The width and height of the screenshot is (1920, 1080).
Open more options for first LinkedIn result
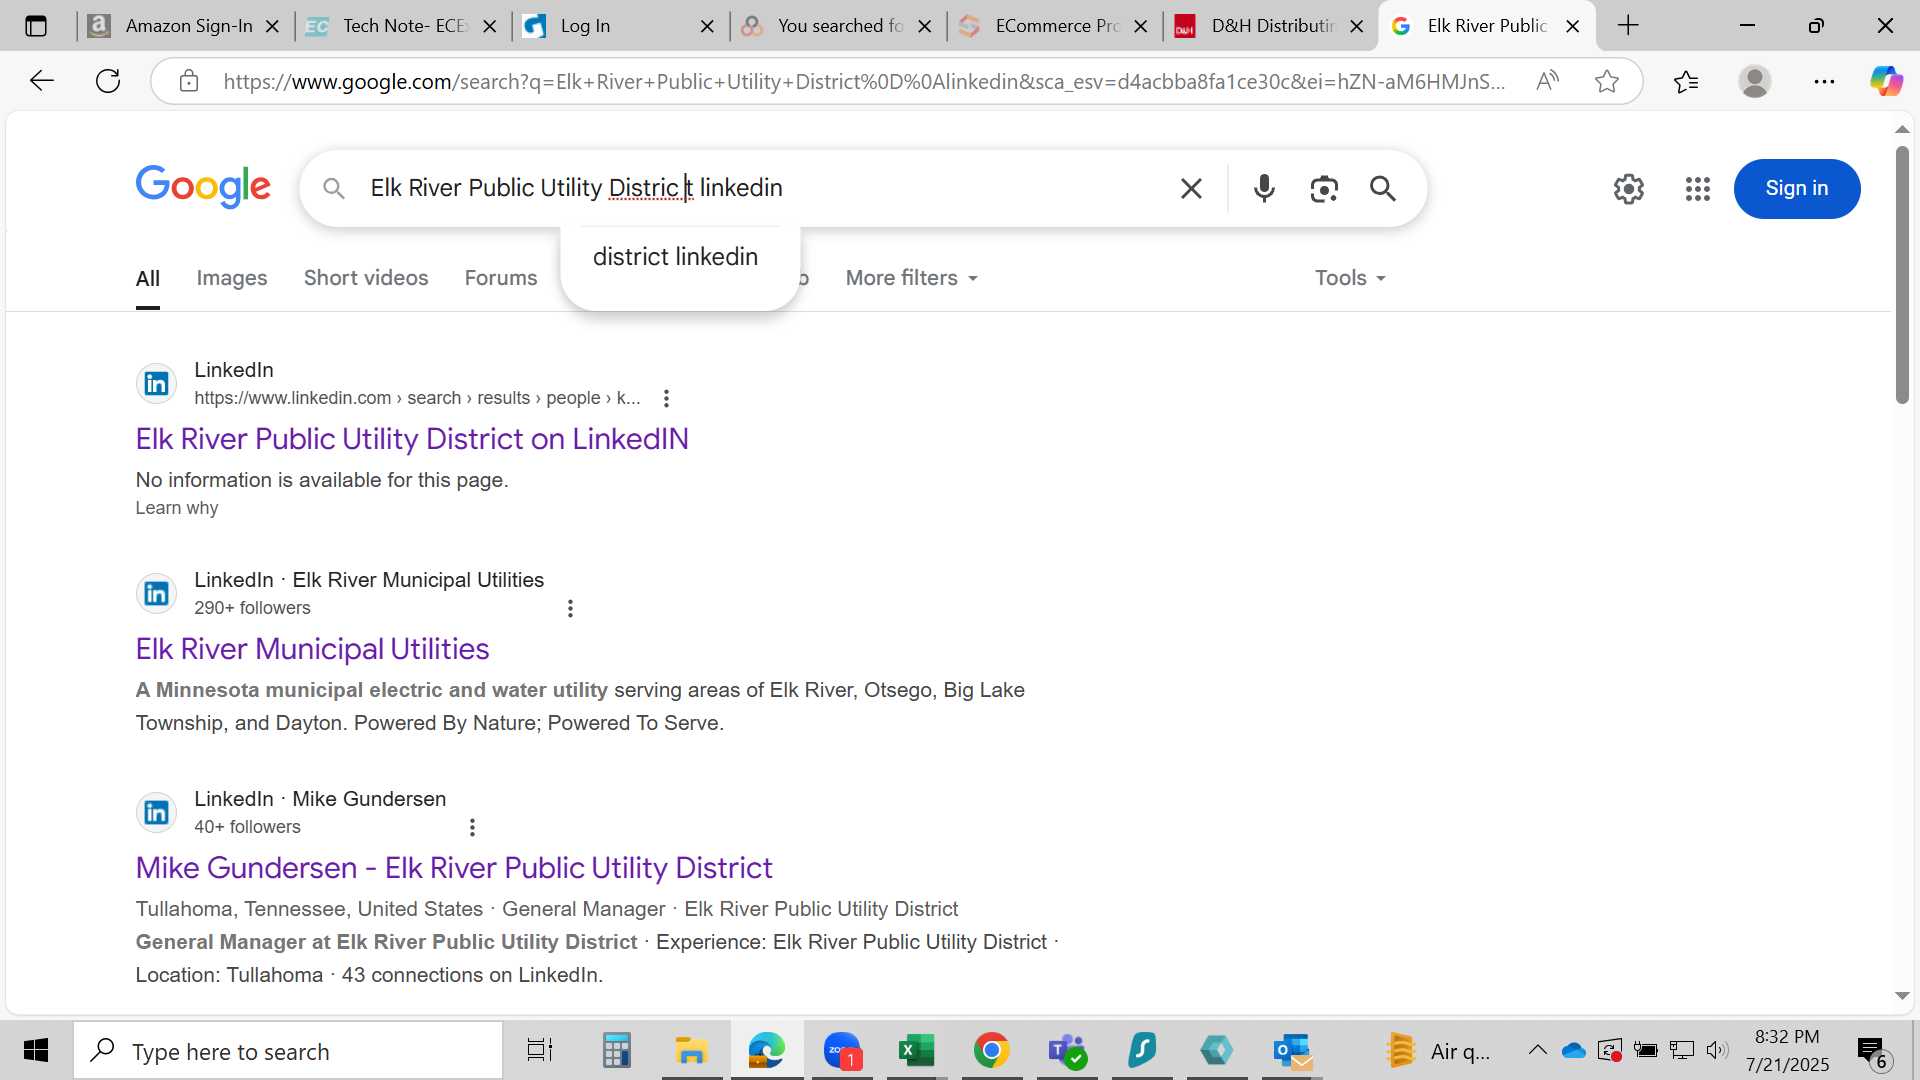point(666,398)
